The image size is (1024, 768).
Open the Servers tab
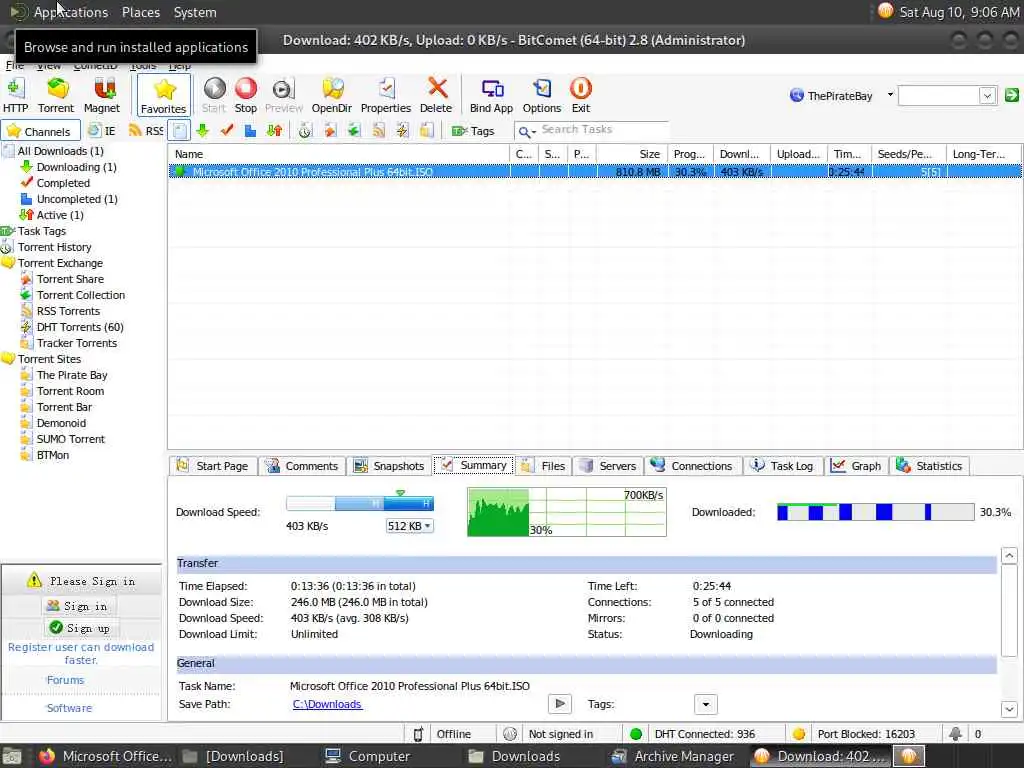point(608,466)
